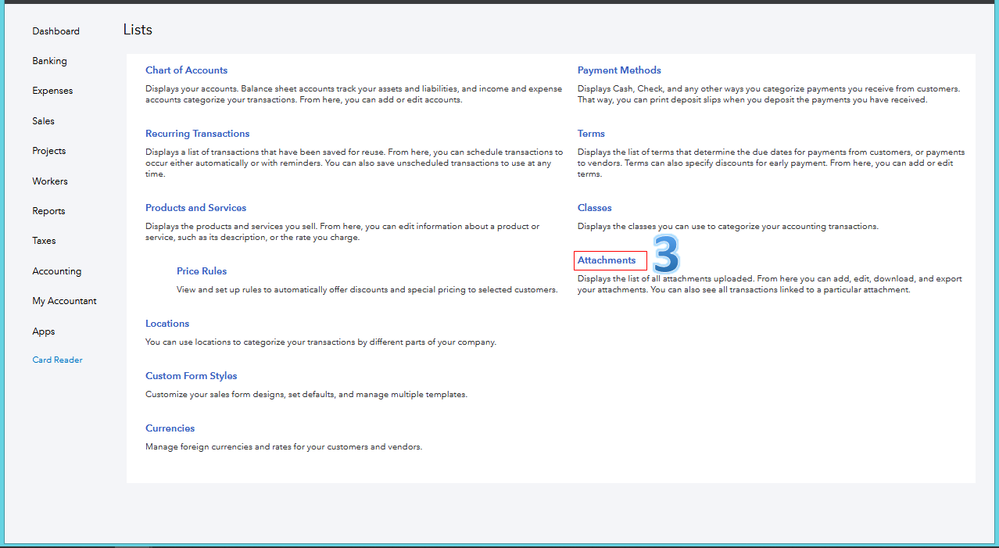Click the description 'Displays a list of transactions'
The image size is (999, 548).
[354, 163]
